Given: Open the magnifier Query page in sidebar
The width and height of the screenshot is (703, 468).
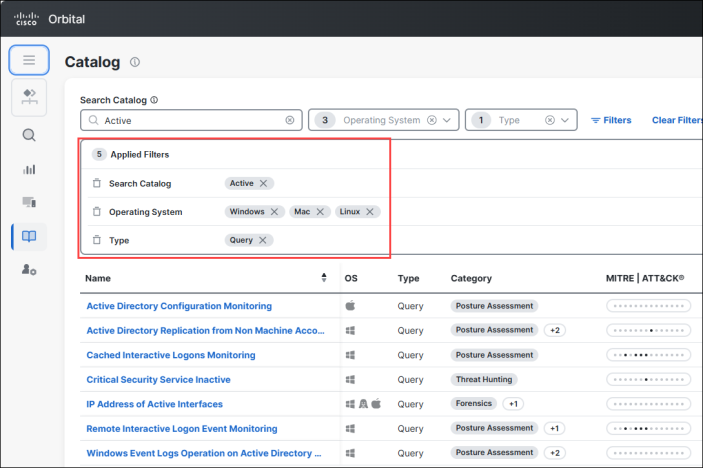Looking at the screenshot, I should click(29, 135).
